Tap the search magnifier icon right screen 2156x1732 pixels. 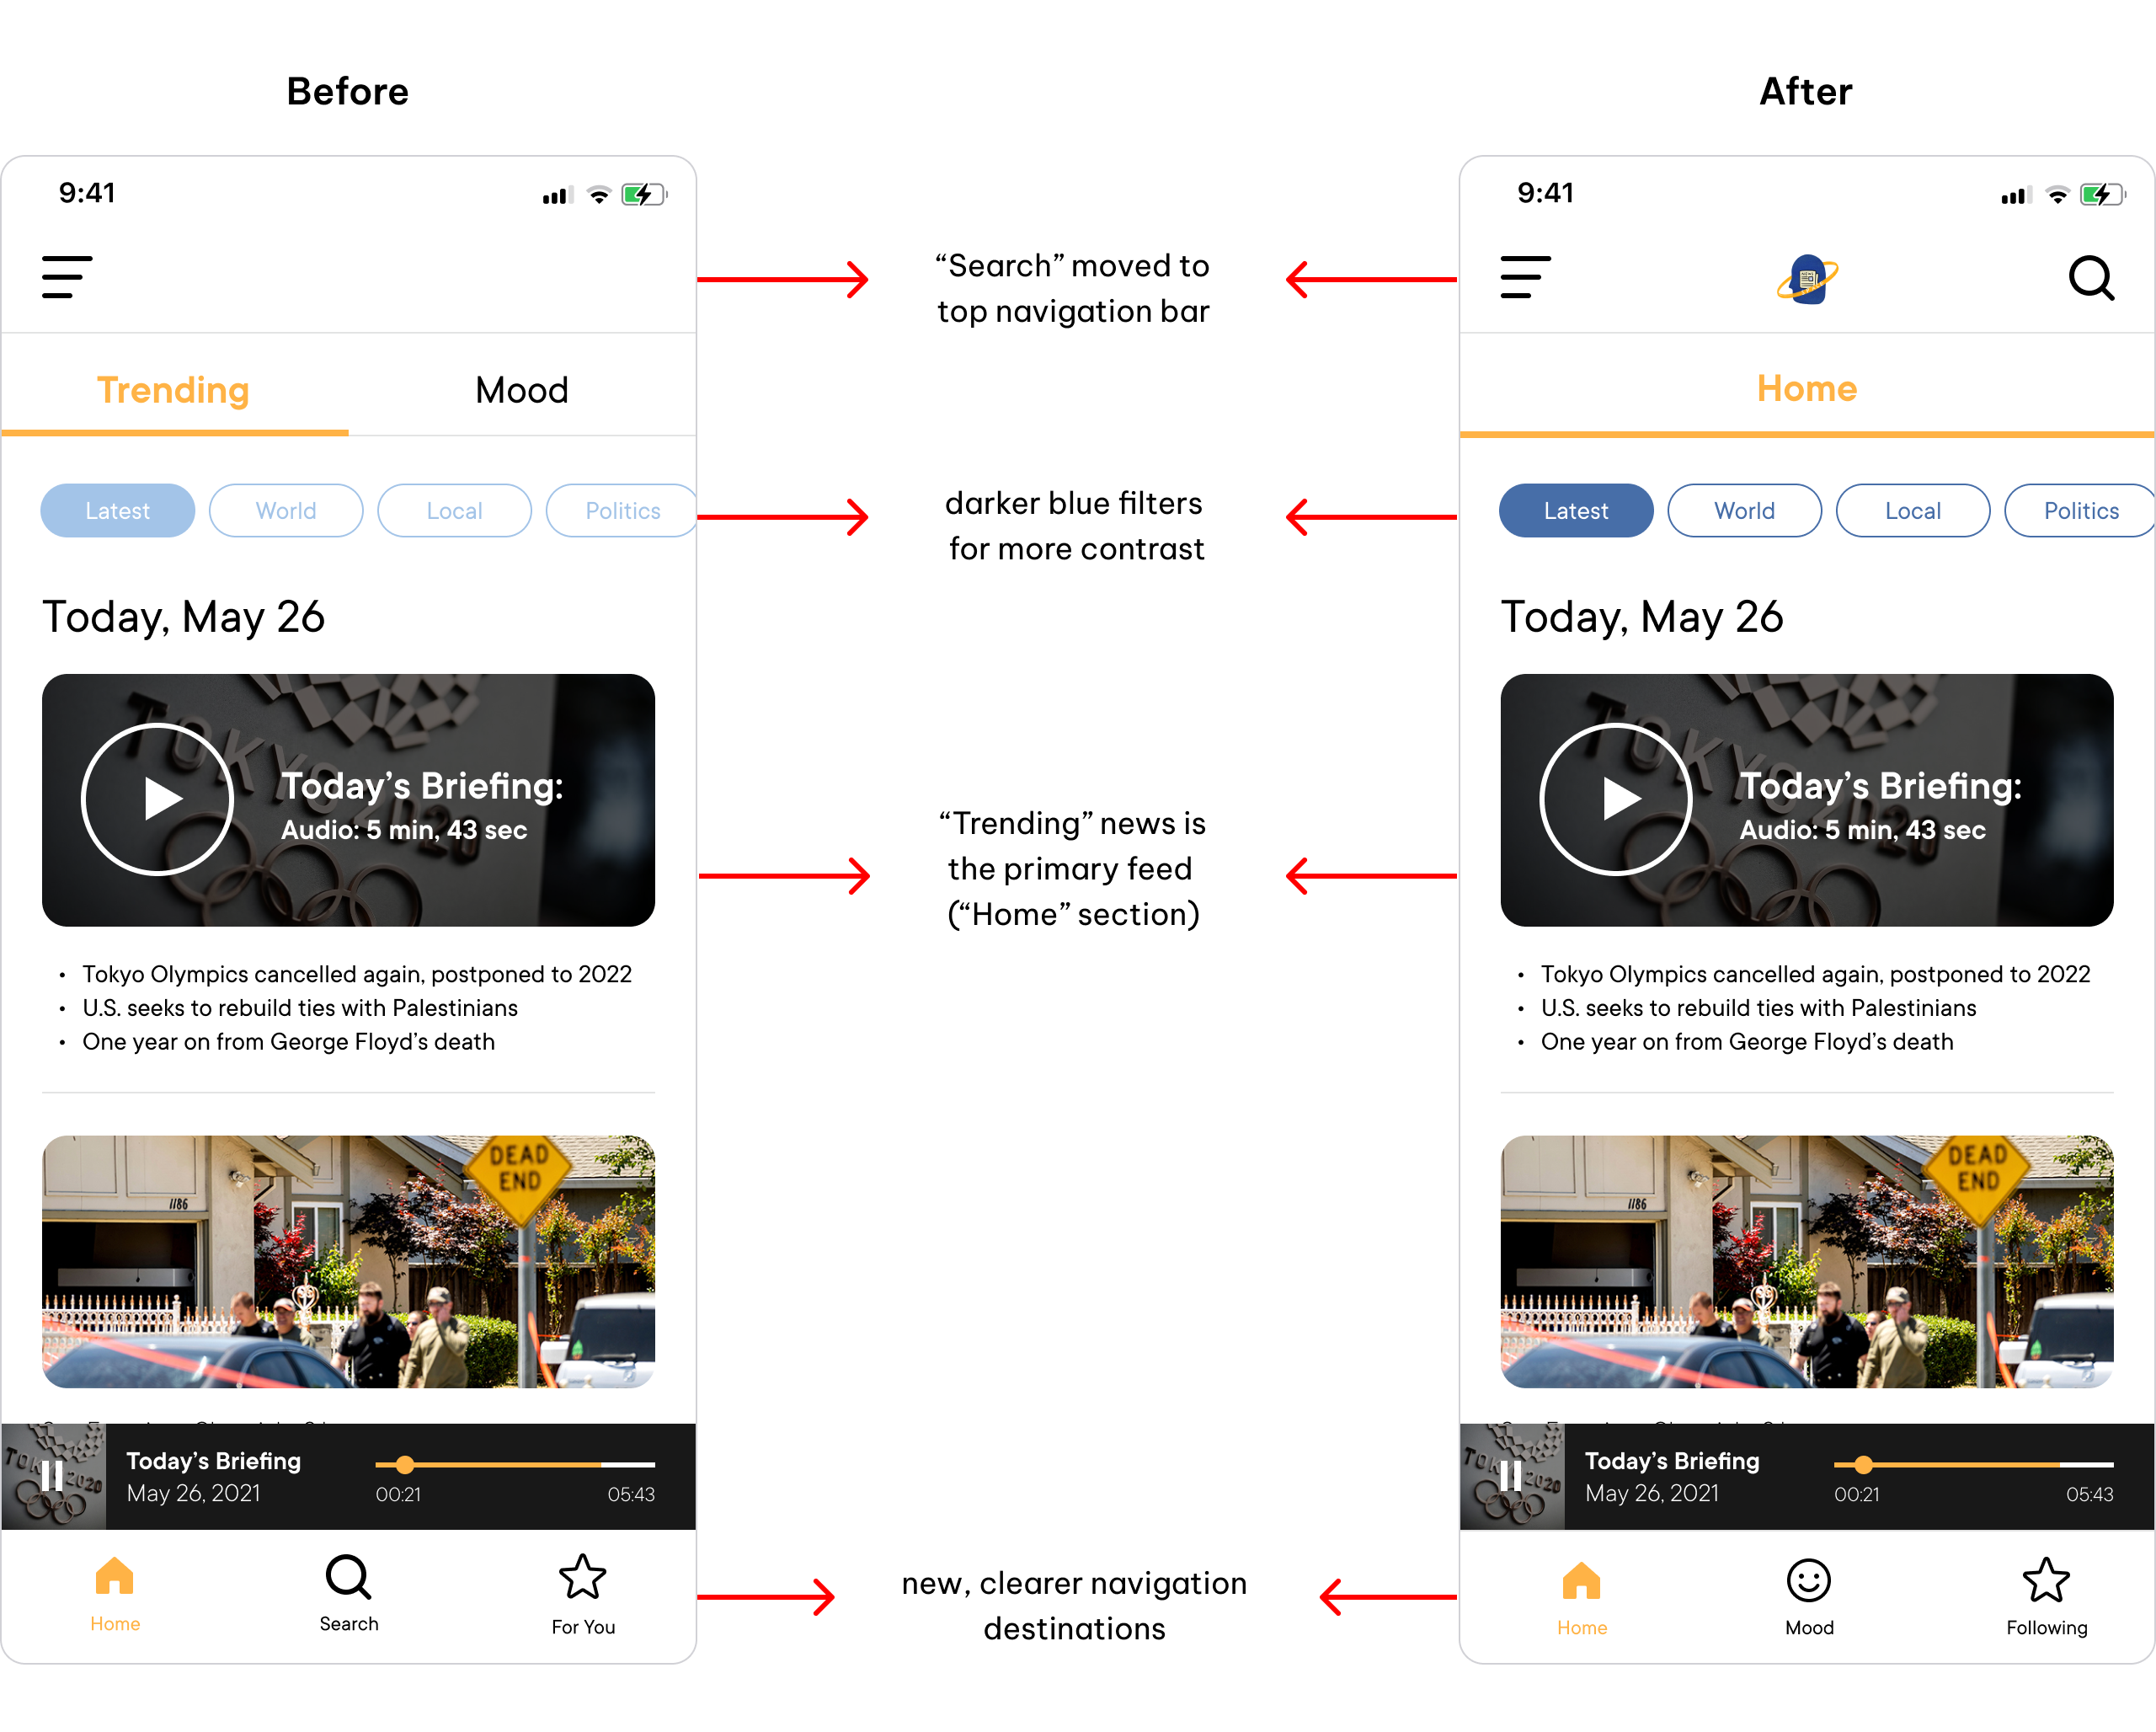tap(2090, 275)
